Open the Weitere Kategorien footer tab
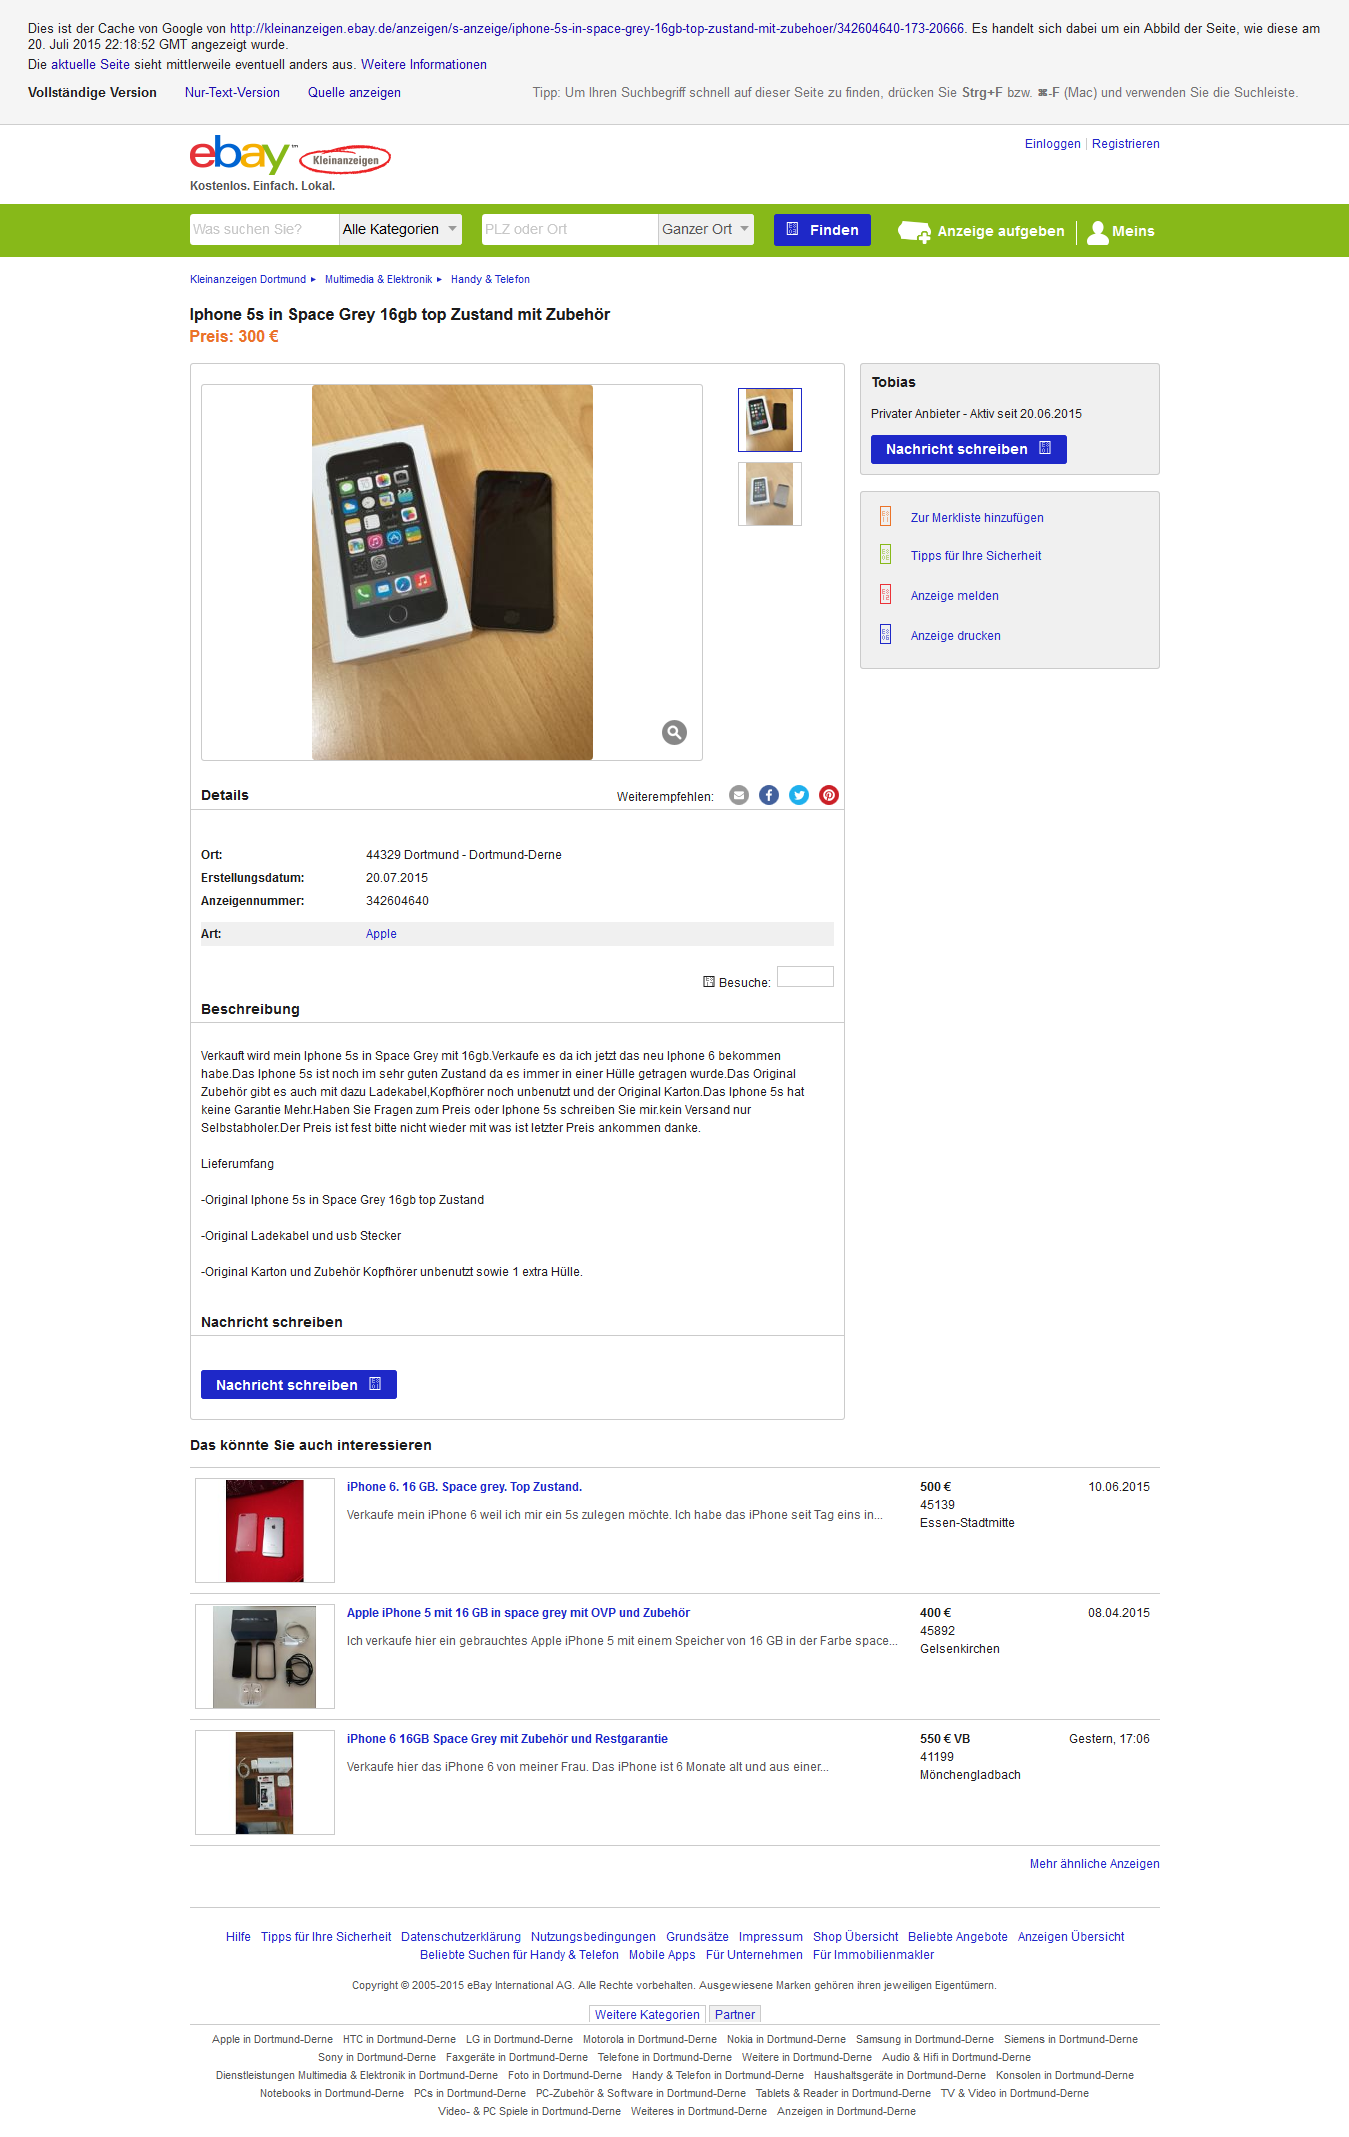 647,2015
